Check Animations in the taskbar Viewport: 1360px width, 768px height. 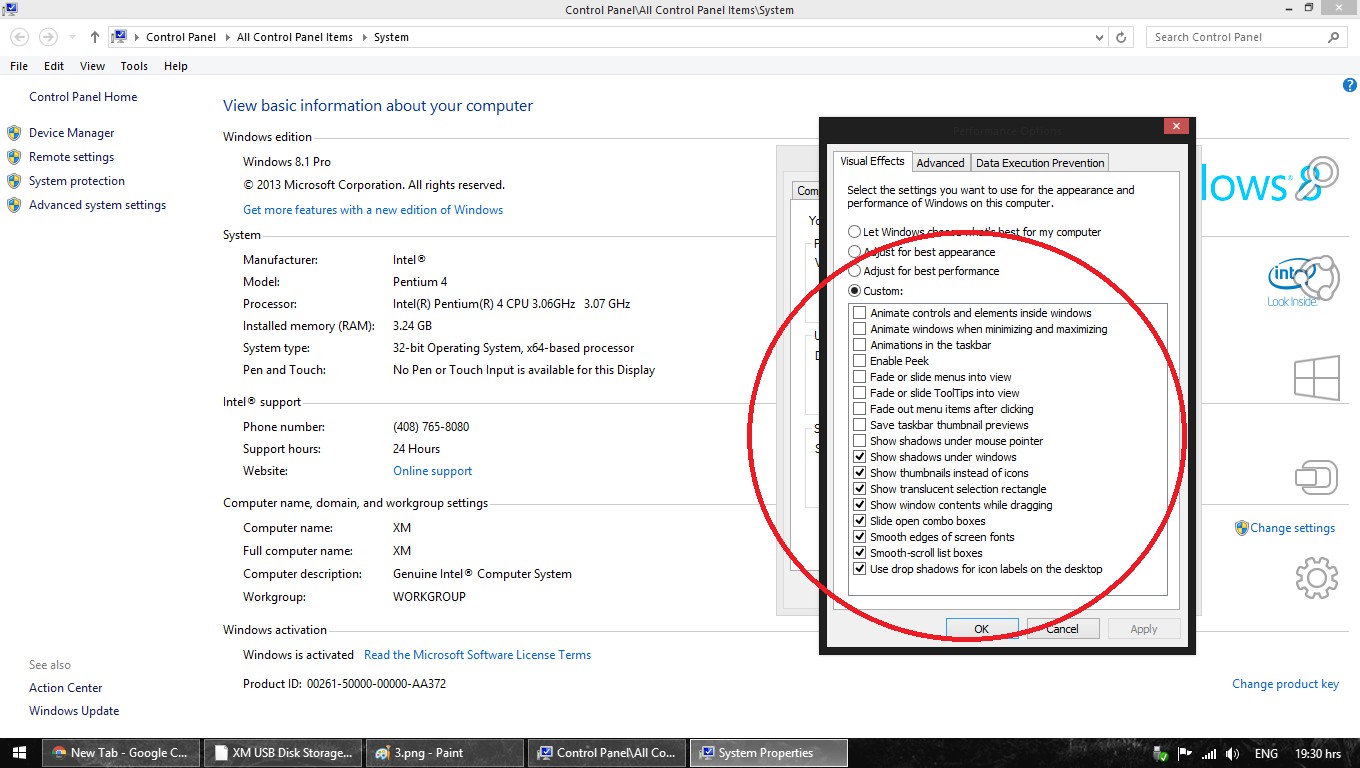859,345
